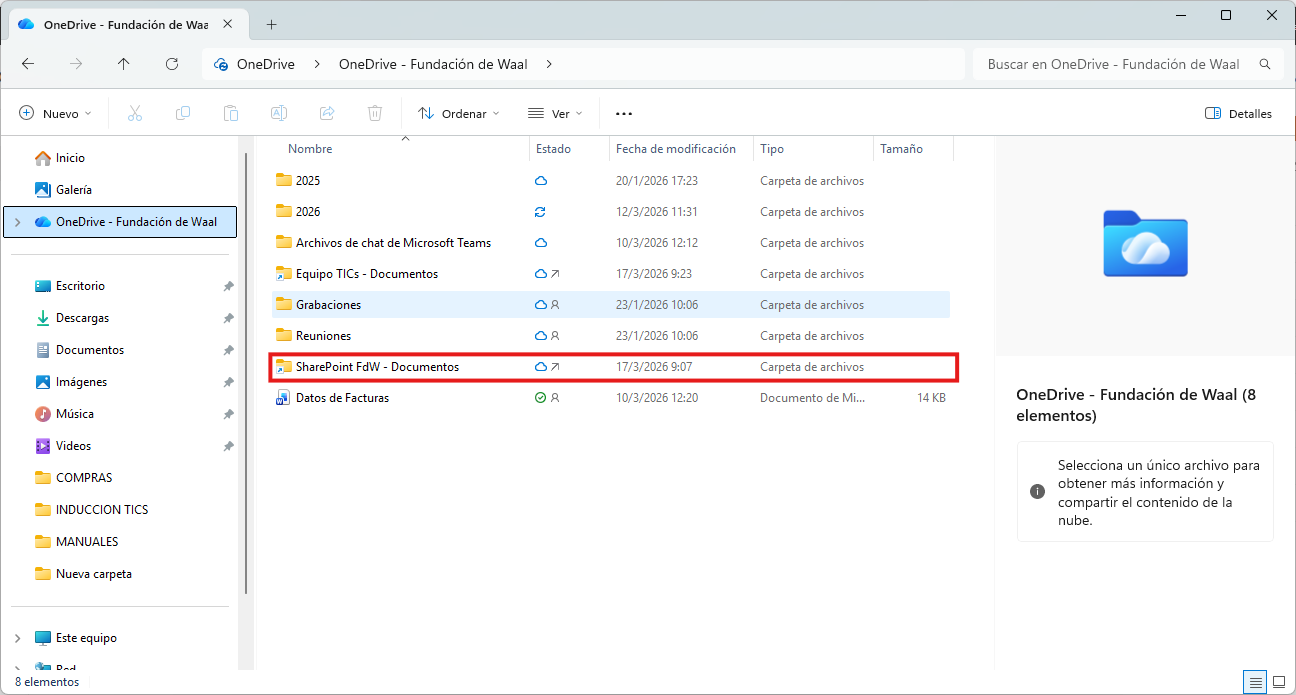This screenshot has height=695, width=1296.
Task: Open the Nuevo dropdown menu
Action: [x=56, y=114]
